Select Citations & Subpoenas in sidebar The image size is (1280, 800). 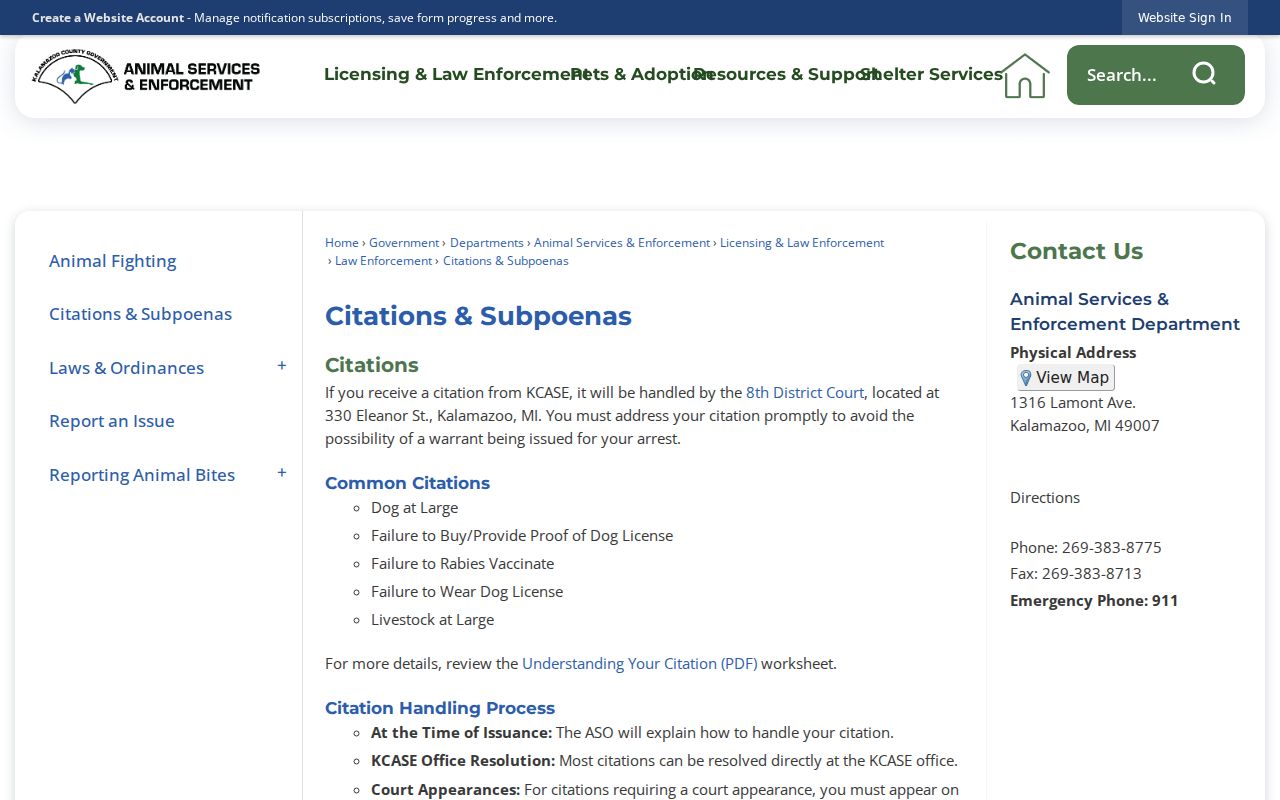140,314
